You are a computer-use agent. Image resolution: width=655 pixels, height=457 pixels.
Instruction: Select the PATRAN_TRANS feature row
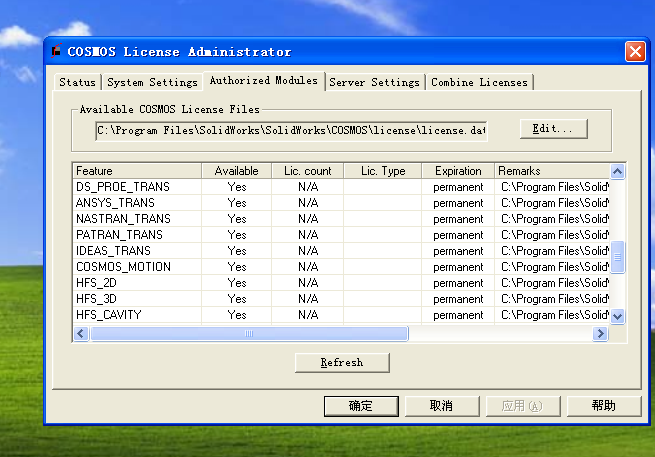pyautogui.click(x=341, y=235)
